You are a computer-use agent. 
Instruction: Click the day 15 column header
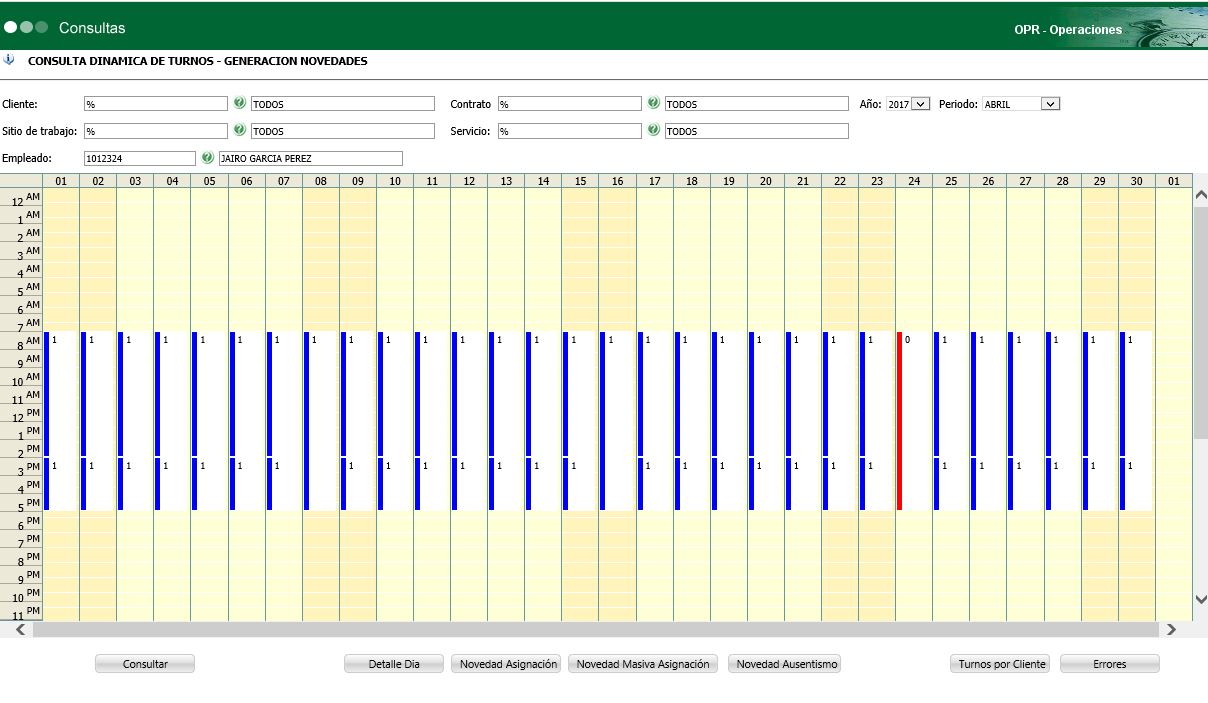click(x=580, y=181)
